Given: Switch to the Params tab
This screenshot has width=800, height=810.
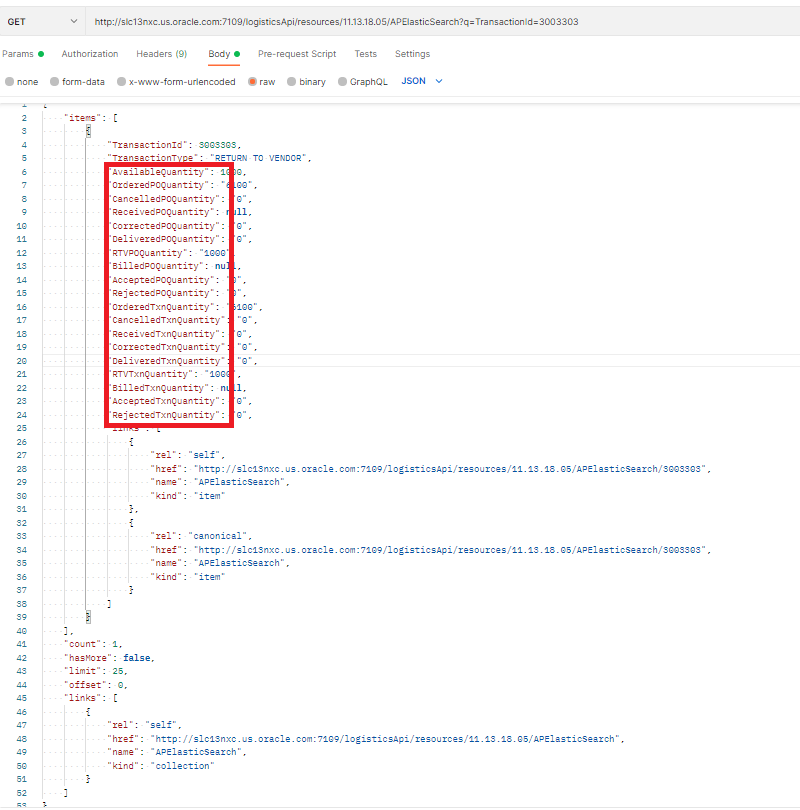Looking at the screenshot, I should 23,54.
